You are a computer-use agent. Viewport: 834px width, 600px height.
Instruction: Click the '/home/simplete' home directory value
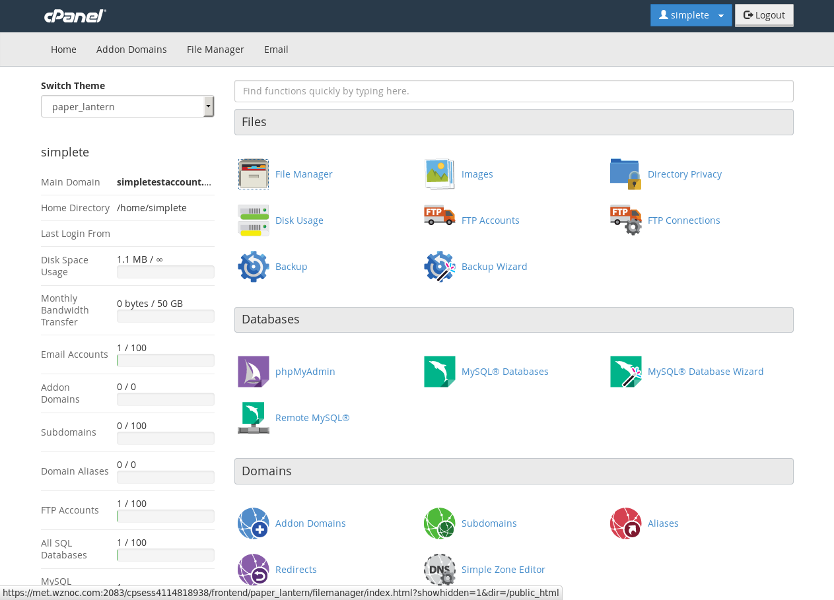click(x=152, y=208)
